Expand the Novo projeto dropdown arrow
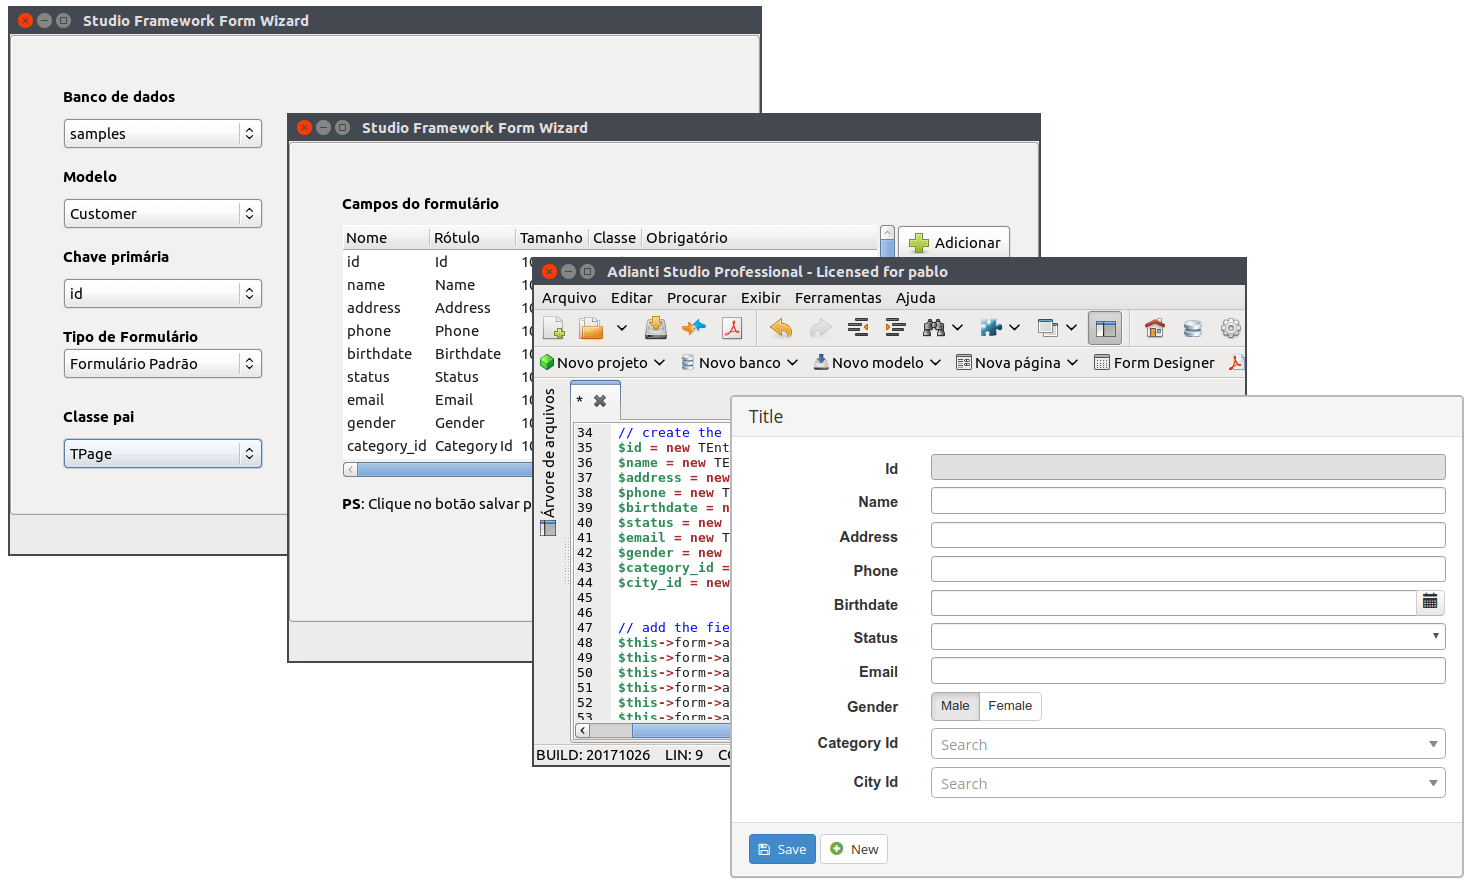Screen dimensions: 1470x892 659,363
